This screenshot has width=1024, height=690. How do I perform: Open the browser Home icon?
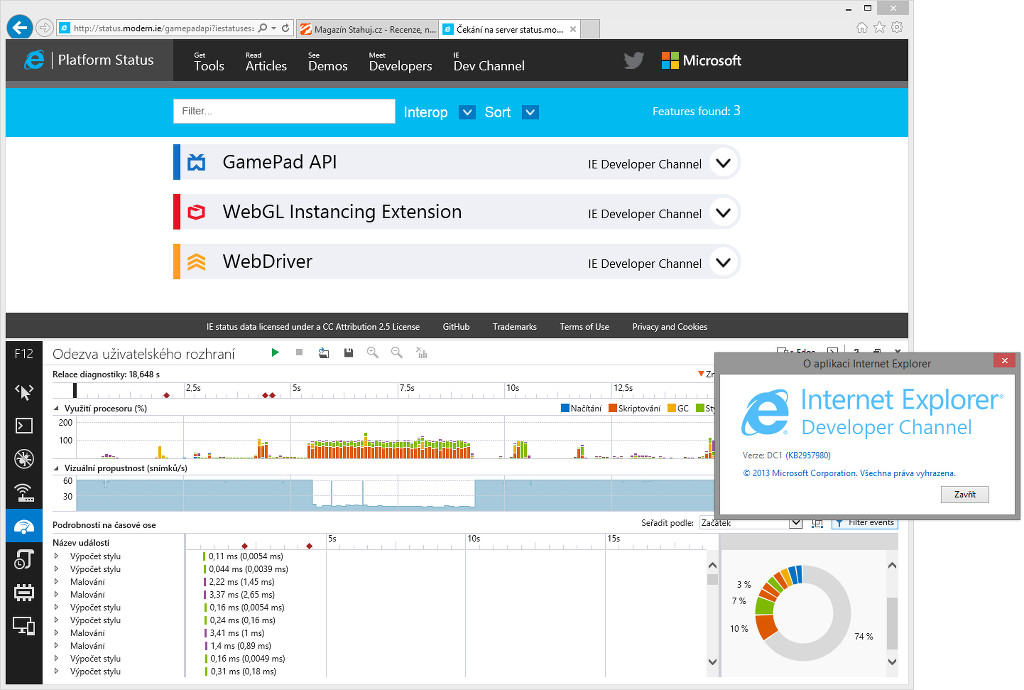(x=862, y=27)
